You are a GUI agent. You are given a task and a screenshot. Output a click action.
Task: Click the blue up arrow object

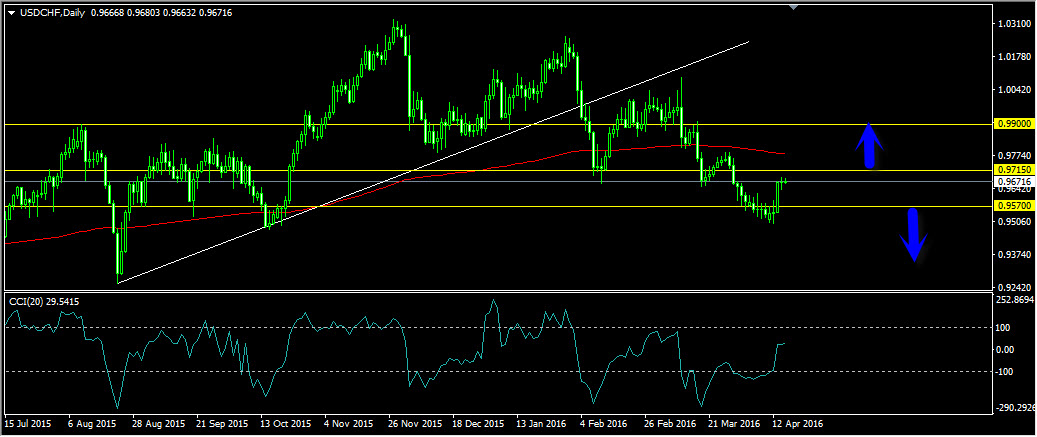click(871, 145)
